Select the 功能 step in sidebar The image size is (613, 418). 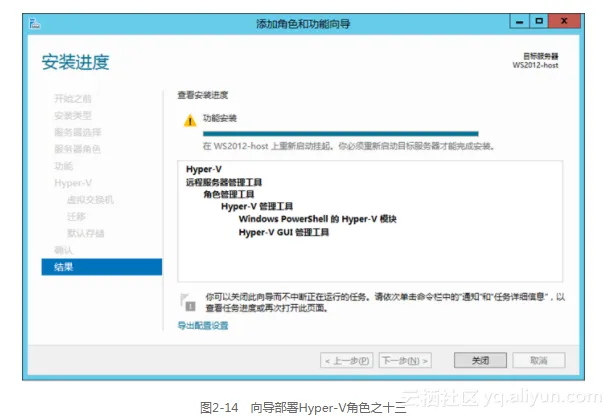(63, 166)
